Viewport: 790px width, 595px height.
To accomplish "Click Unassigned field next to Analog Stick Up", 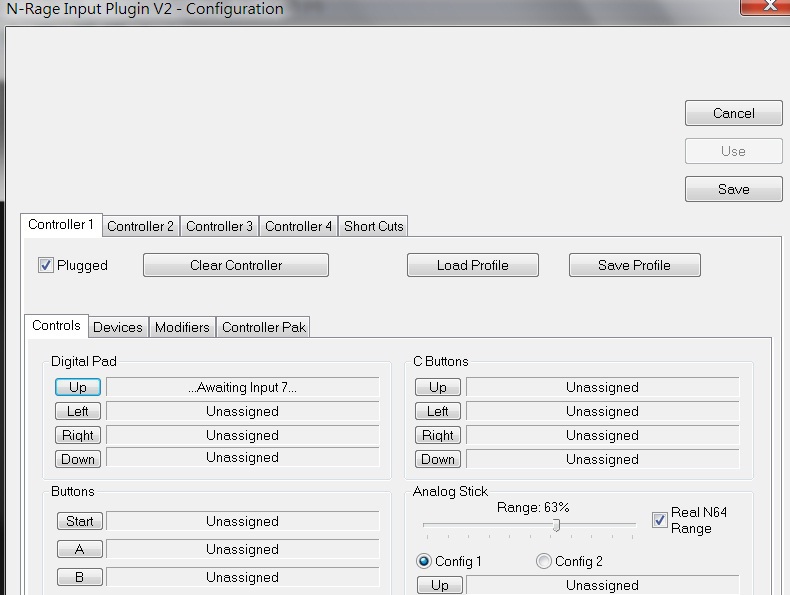I will pos(603,585).
